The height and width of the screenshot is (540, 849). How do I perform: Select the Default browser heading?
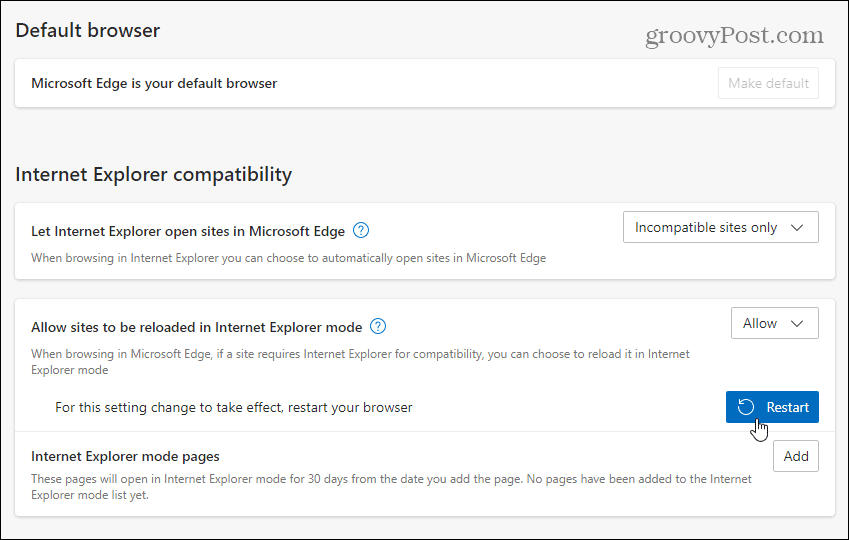pos(88,30)
